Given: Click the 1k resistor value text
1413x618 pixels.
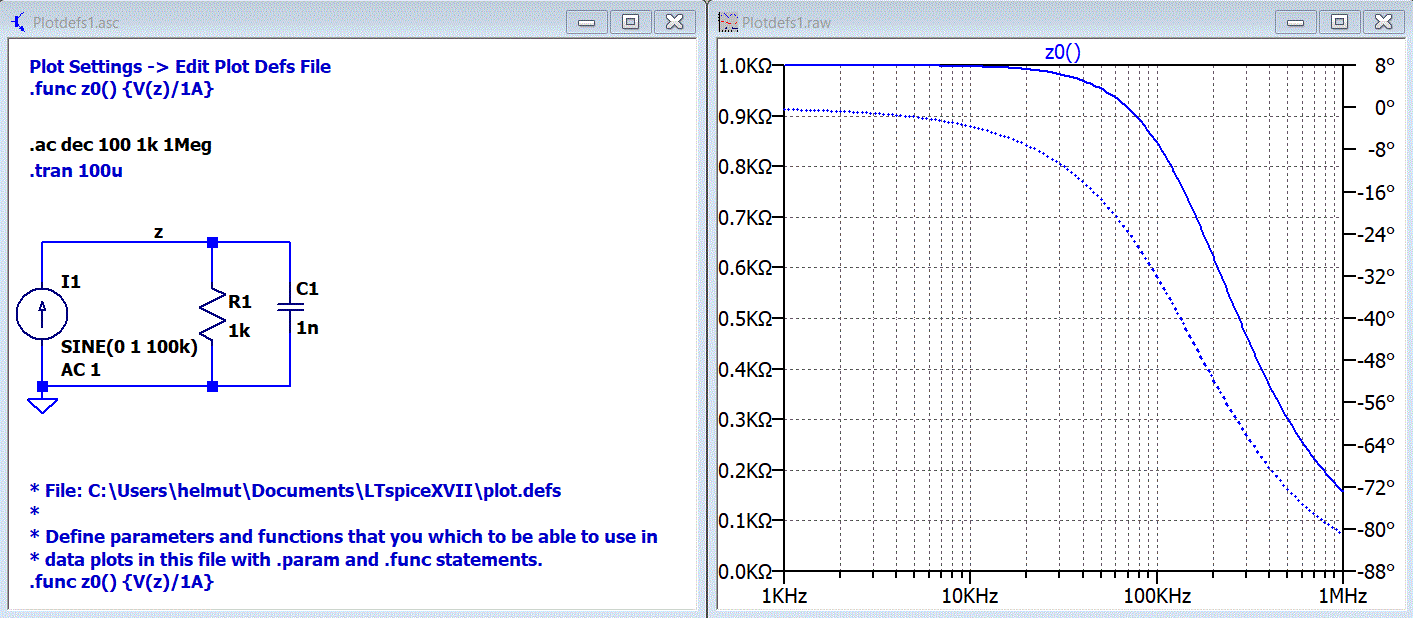Looking at the screenshot, I should pyautogui.click(x=239, y=330).
